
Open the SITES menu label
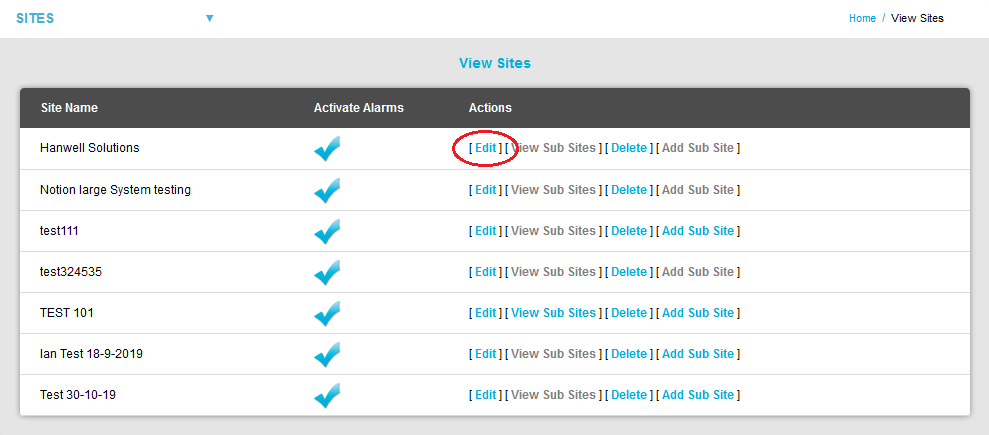pyautogui.click(x=35, y=18)
